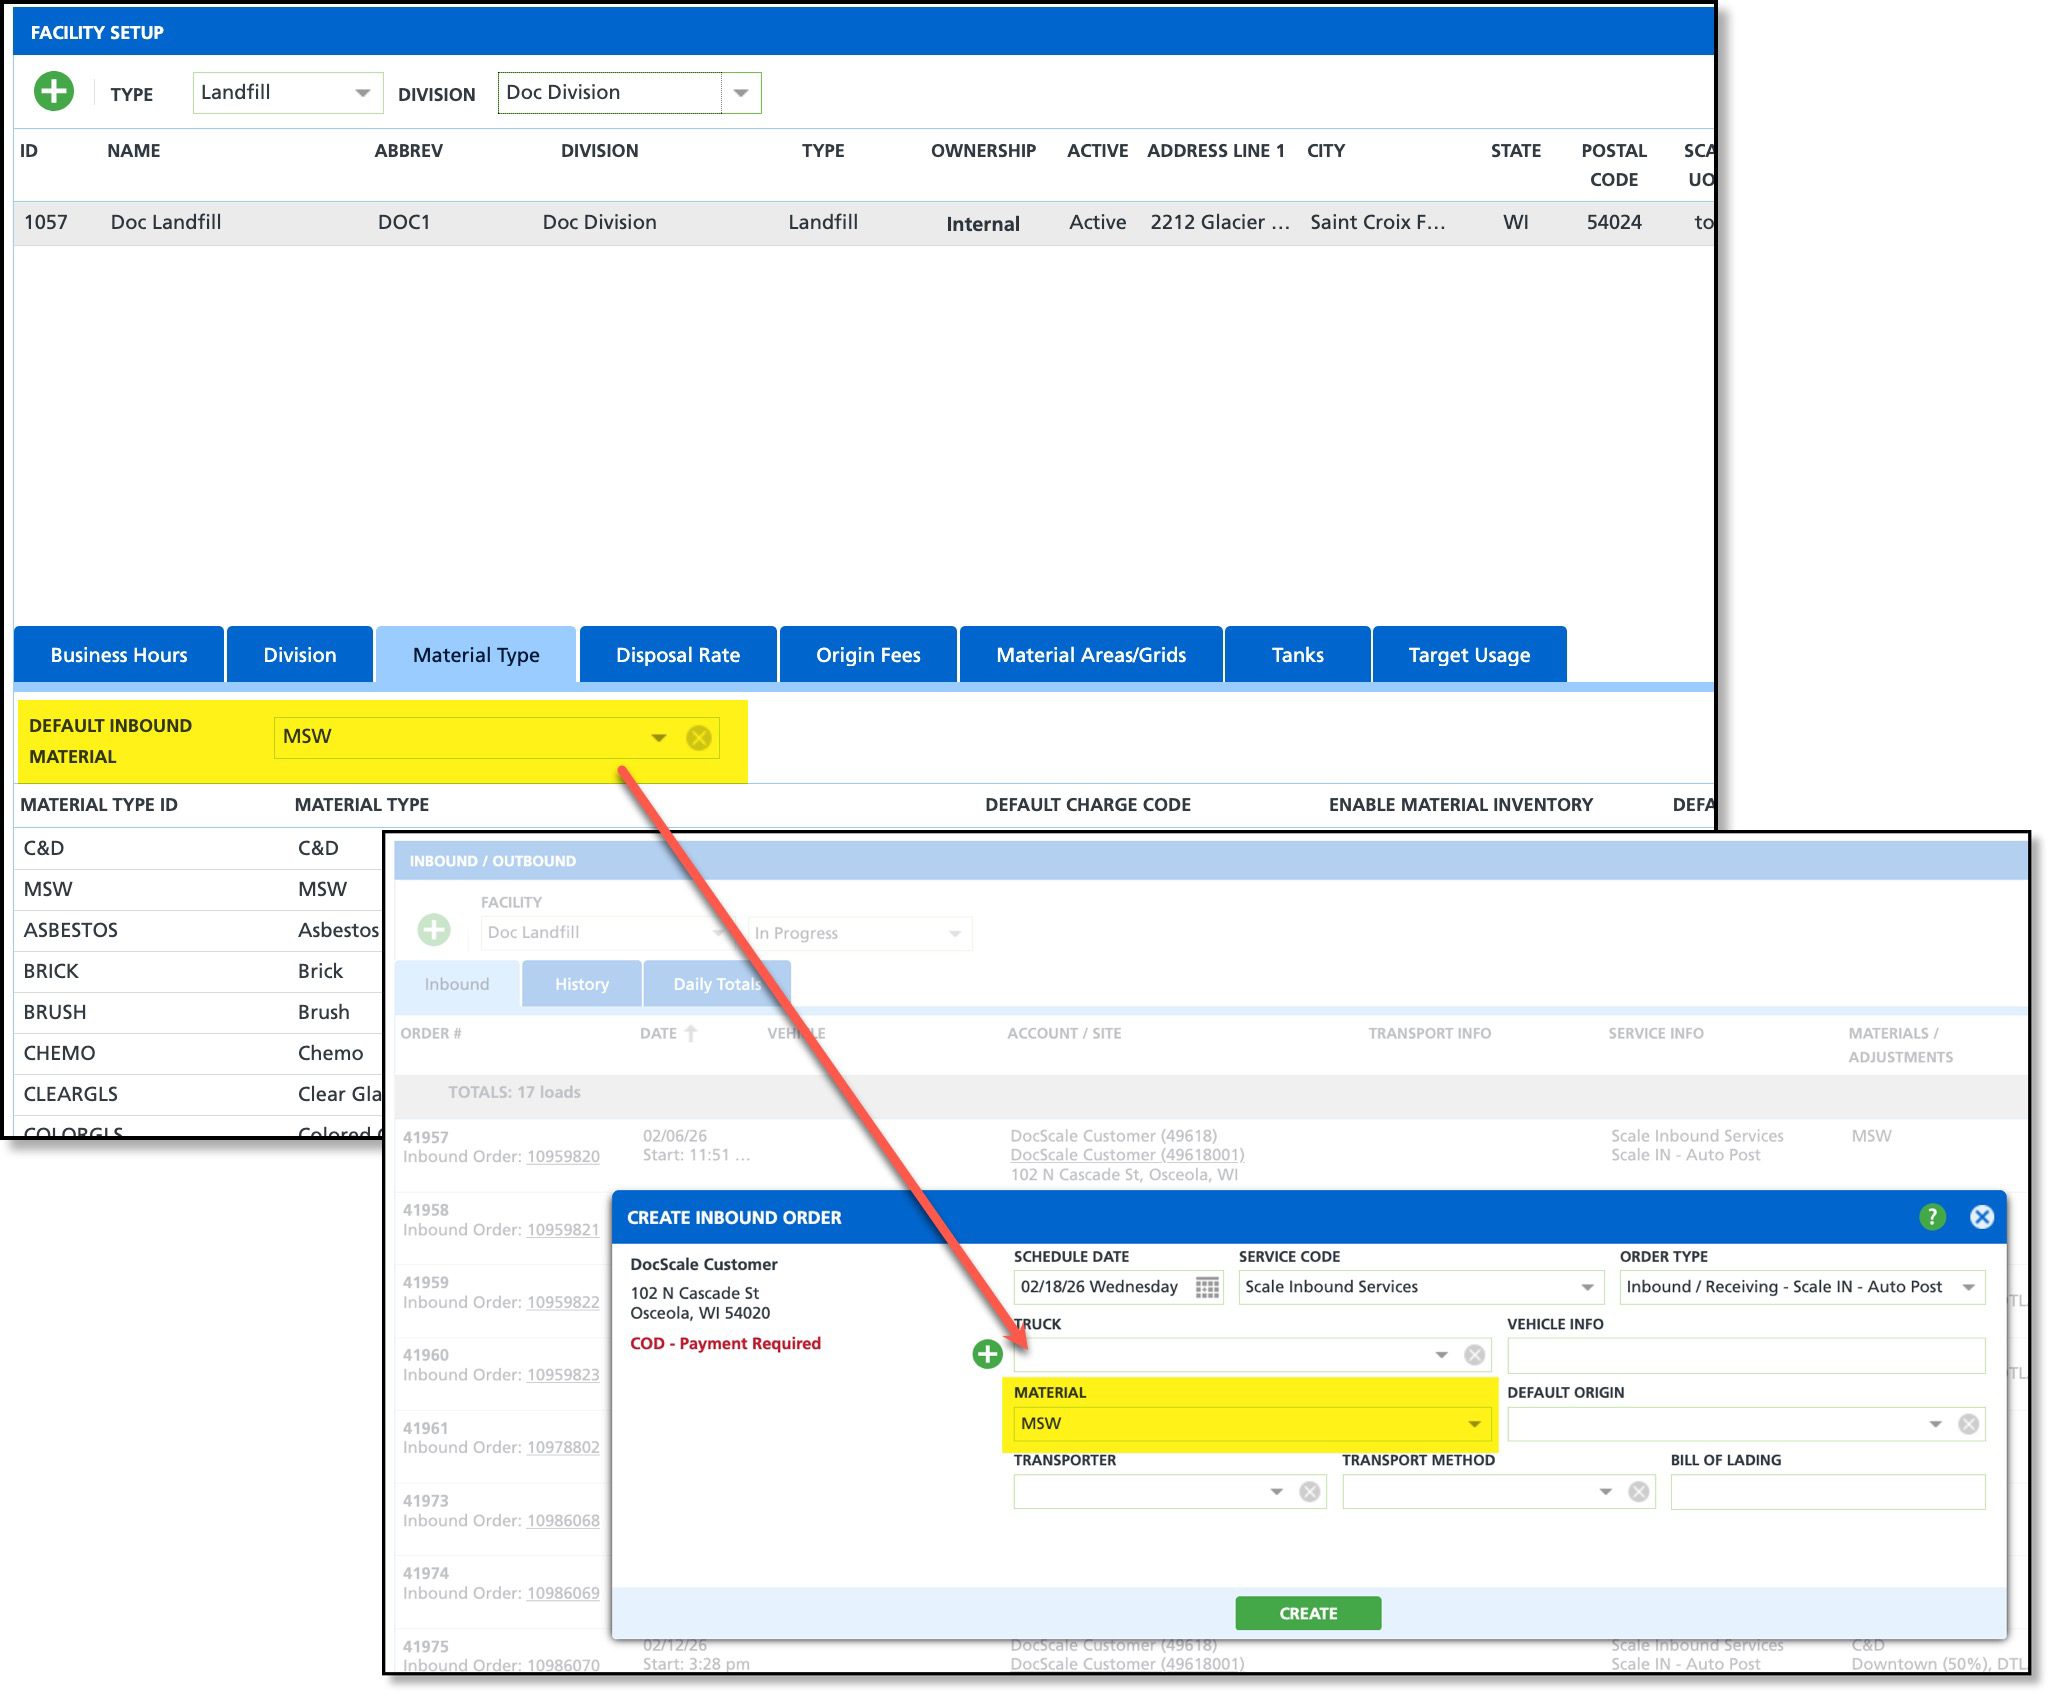Viewport: 2054px width, 1696px height.
Task: Open the Division dropdown arrow
Action: 741,93
